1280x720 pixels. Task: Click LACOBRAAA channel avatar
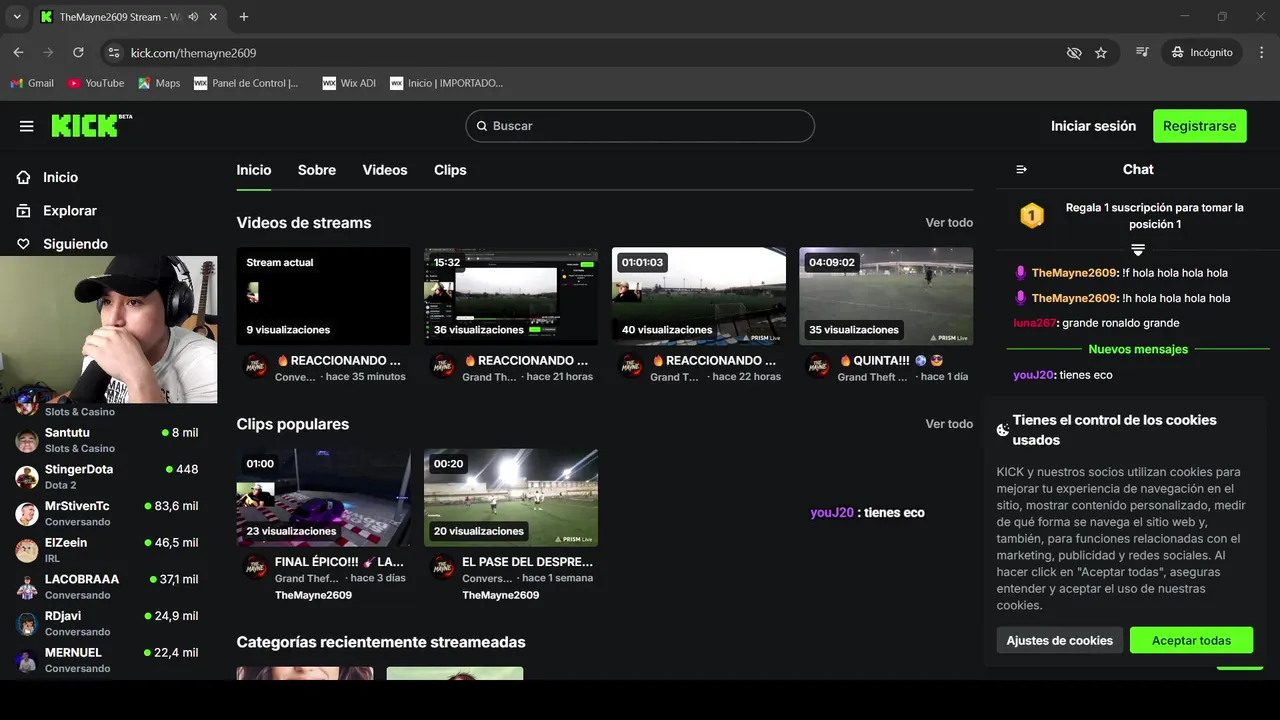(27, 587)
